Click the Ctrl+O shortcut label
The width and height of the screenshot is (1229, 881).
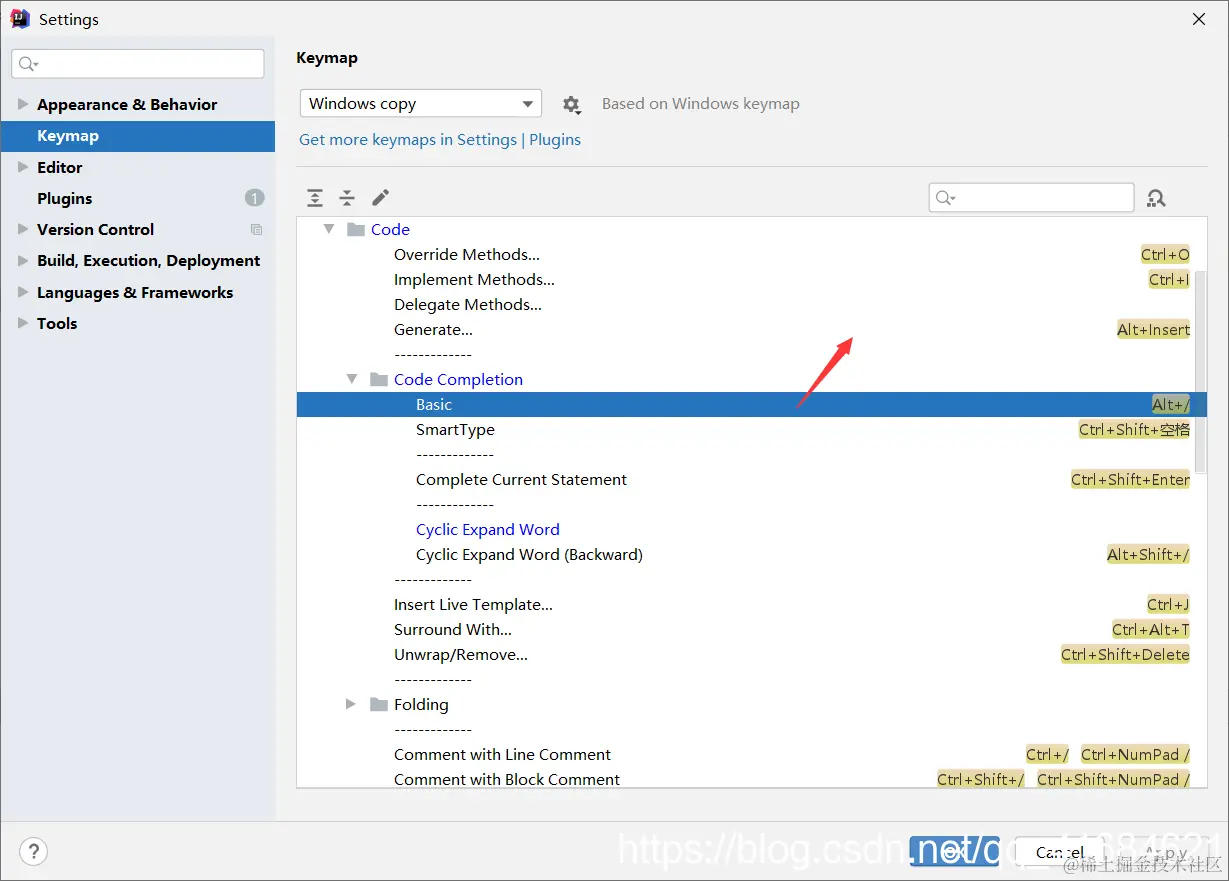[1165, 255]
